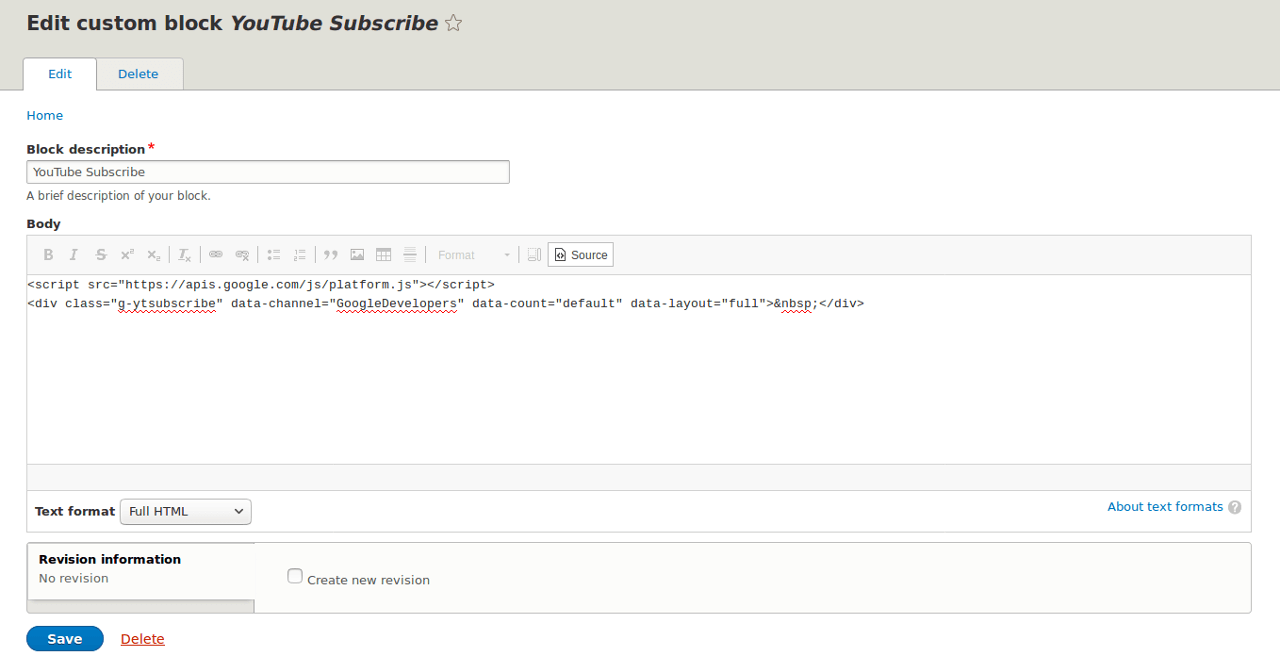
Task: Click the remove format icon
Action: pos(185,255)
